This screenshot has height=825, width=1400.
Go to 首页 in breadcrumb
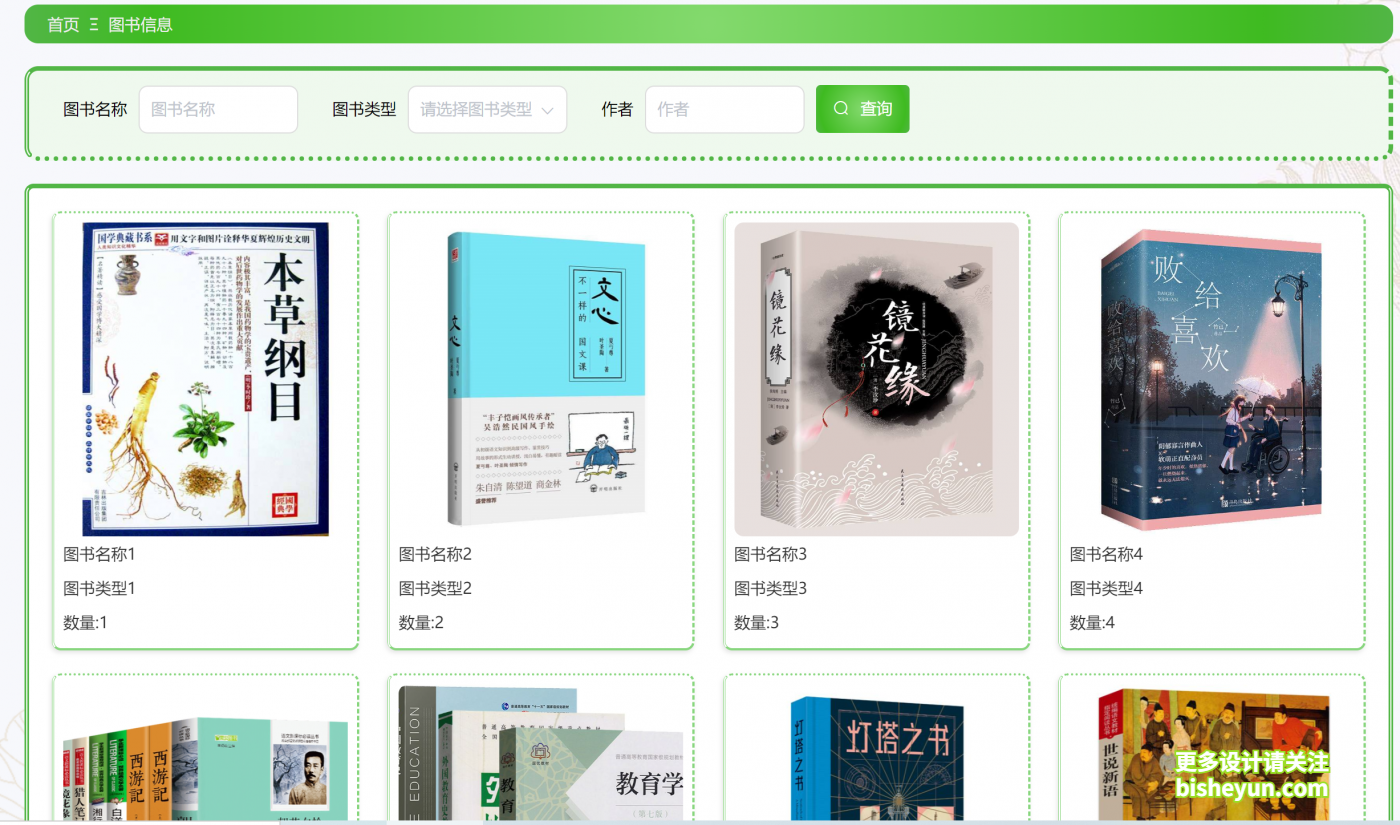click(x=63, y=24)
